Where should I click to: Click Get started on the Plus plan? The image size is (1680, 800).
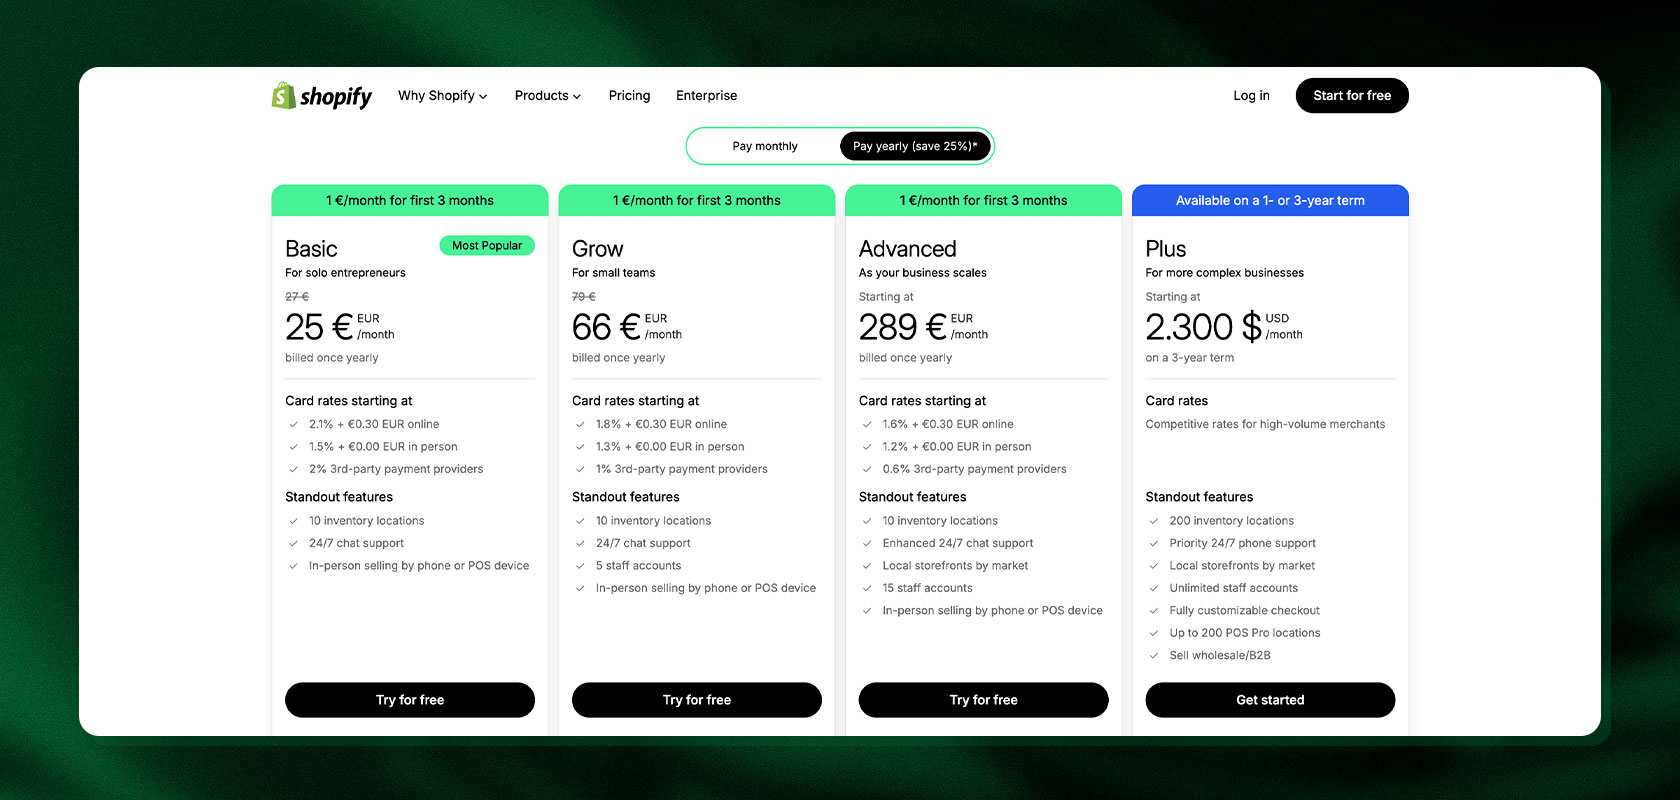click(x=1270, y=700)
